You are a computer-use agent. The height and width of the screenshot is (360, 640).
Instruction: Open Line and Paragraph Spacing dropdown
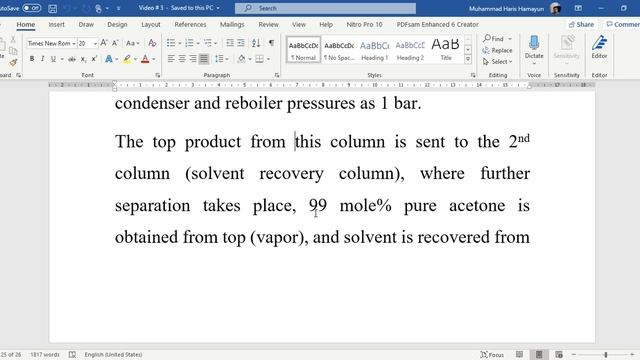221,59
